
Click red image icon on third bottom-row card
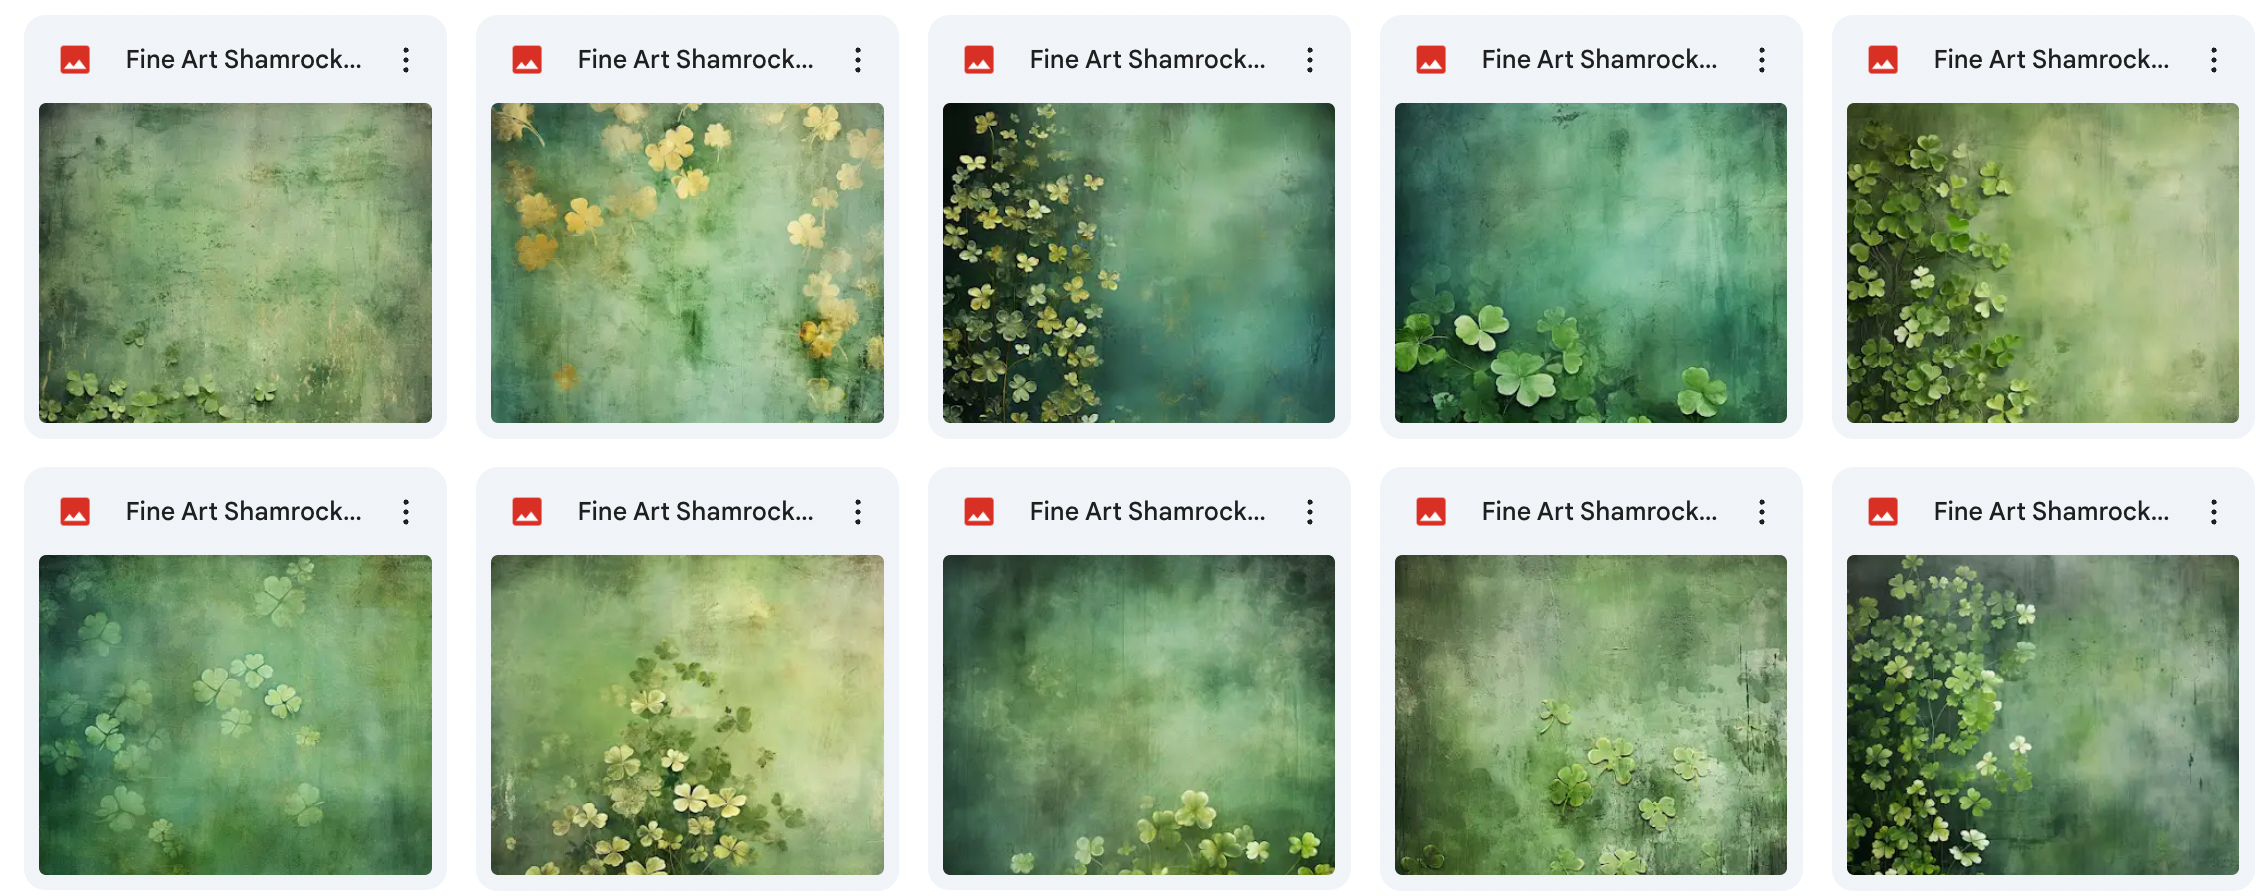(x=979, y=512)
